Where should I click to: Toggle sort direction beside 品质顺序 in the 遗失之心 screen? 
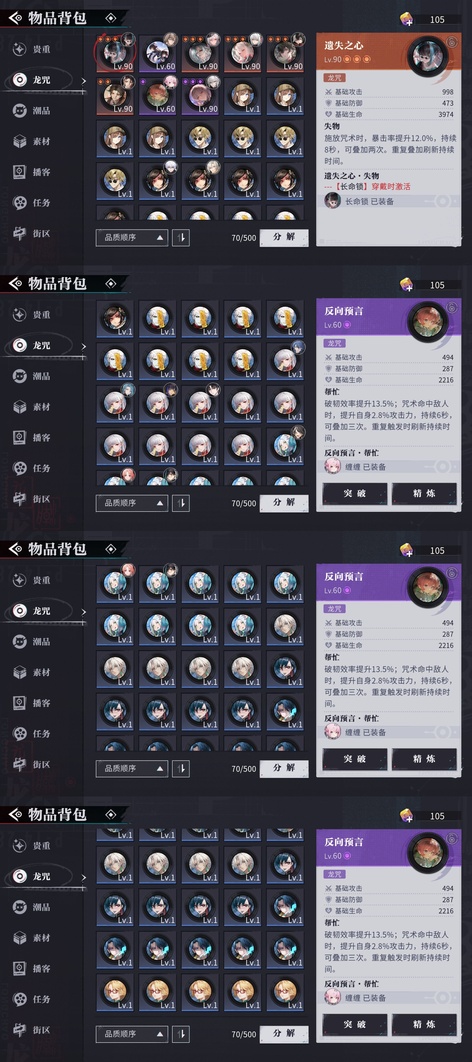(x=181, y=238)
